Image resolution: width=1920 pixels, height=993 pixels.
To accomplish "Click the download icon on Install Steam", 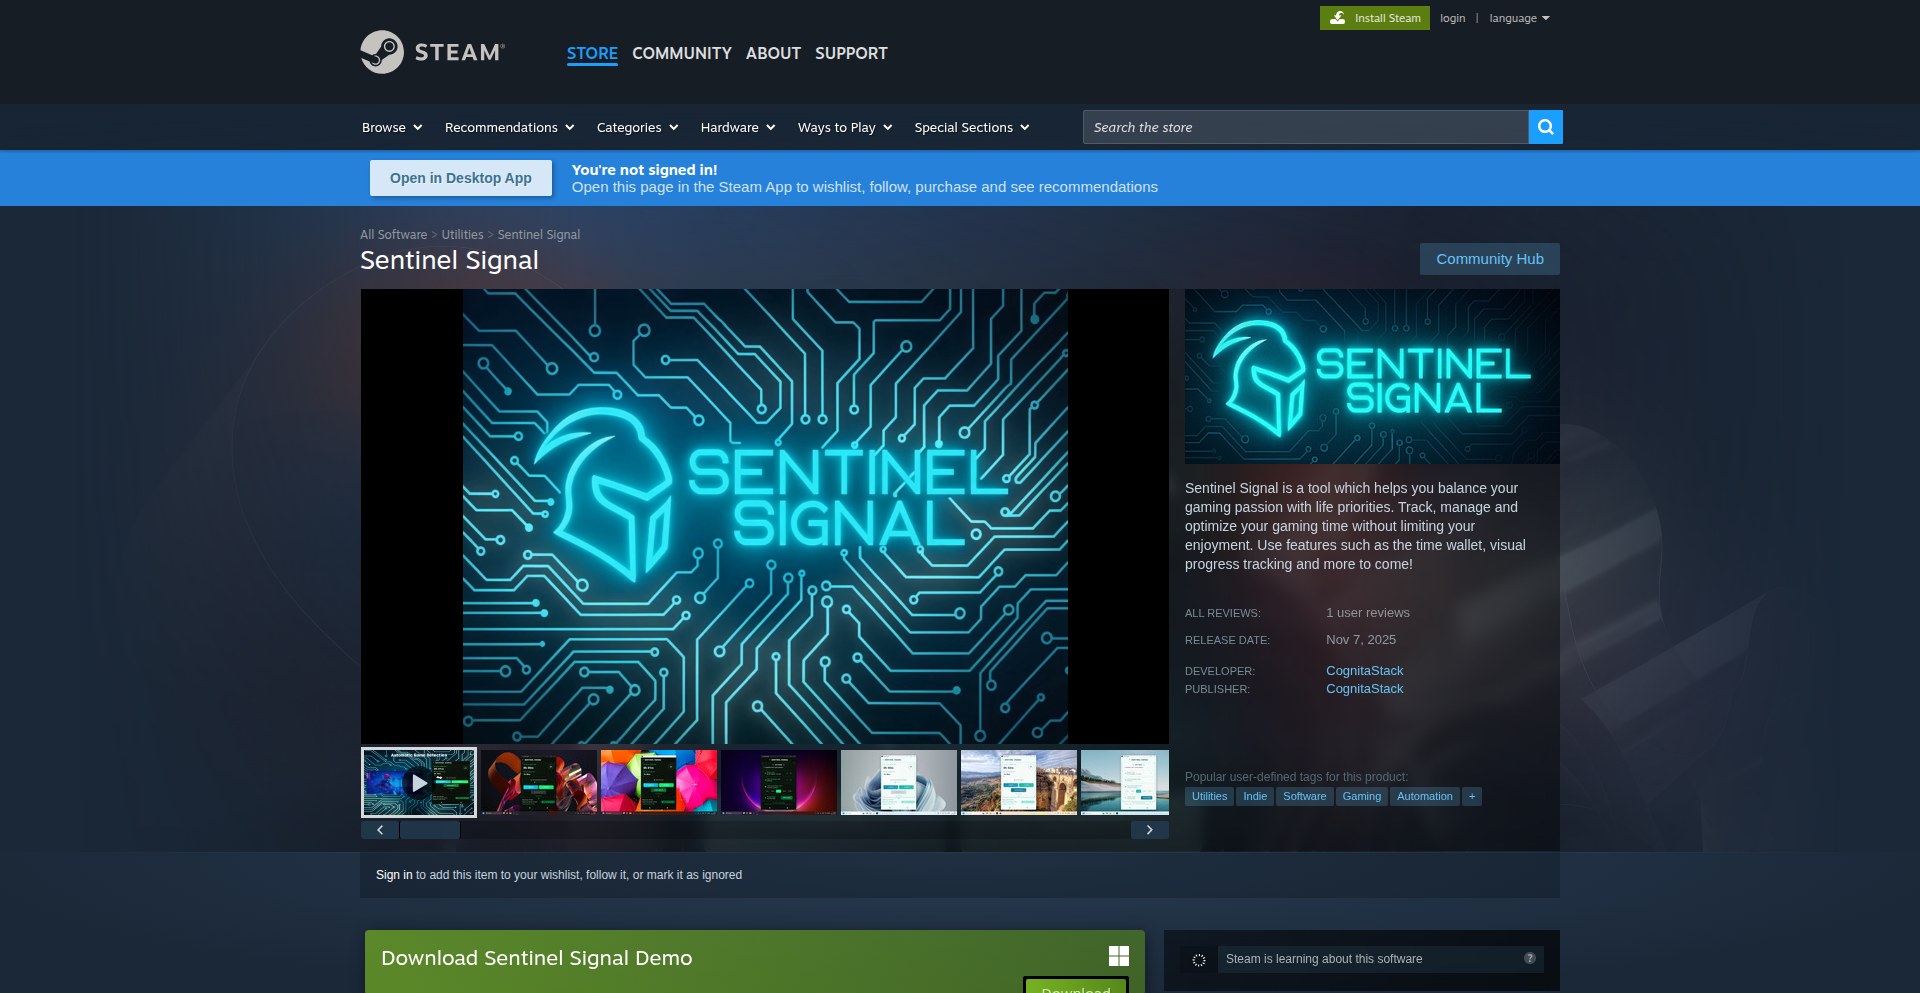I will (x=1337, y=17).
